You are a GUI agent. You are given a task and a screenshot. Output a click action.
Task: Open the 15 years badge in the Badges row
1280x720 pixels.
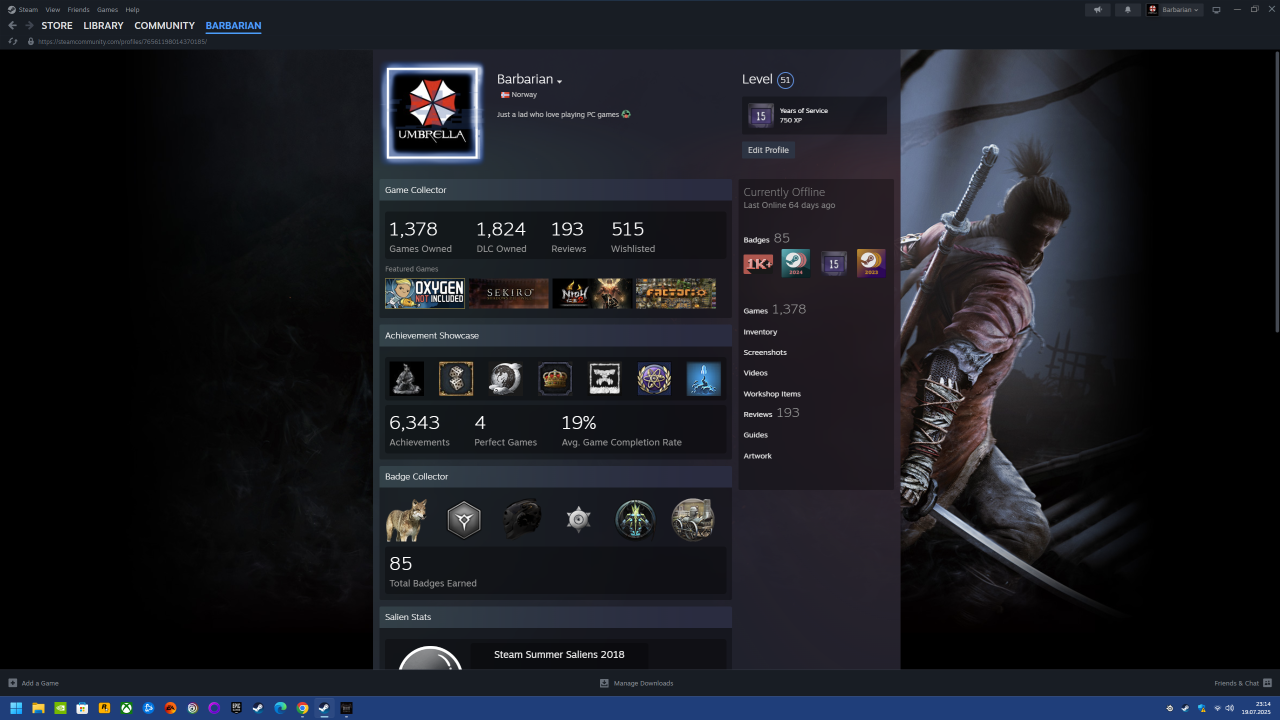click(x=834, y=263)
